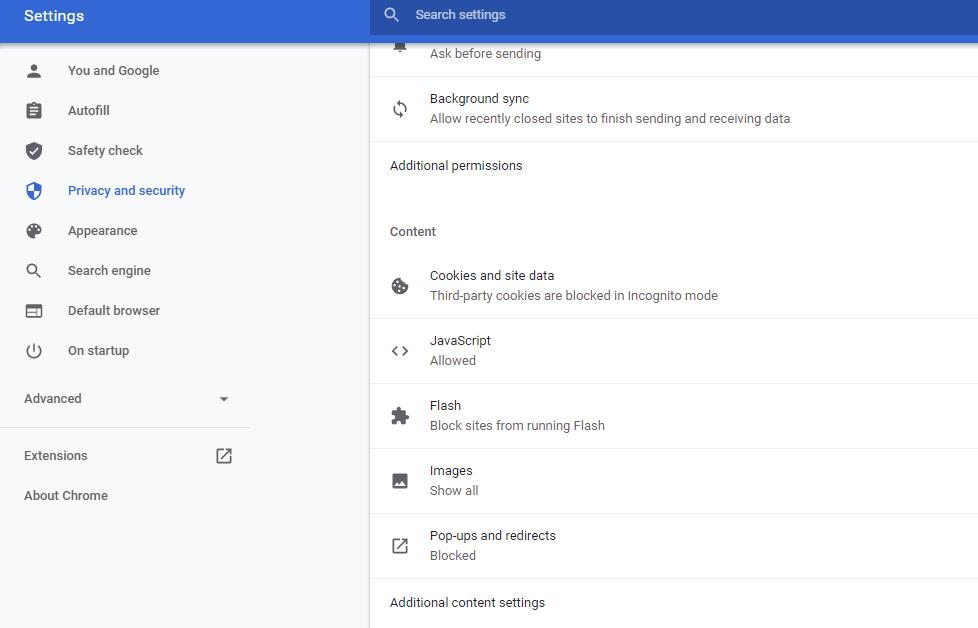Click the magnifier icon beside Search engine
This screenshot has height=628, width=978.
coord(34,271)
